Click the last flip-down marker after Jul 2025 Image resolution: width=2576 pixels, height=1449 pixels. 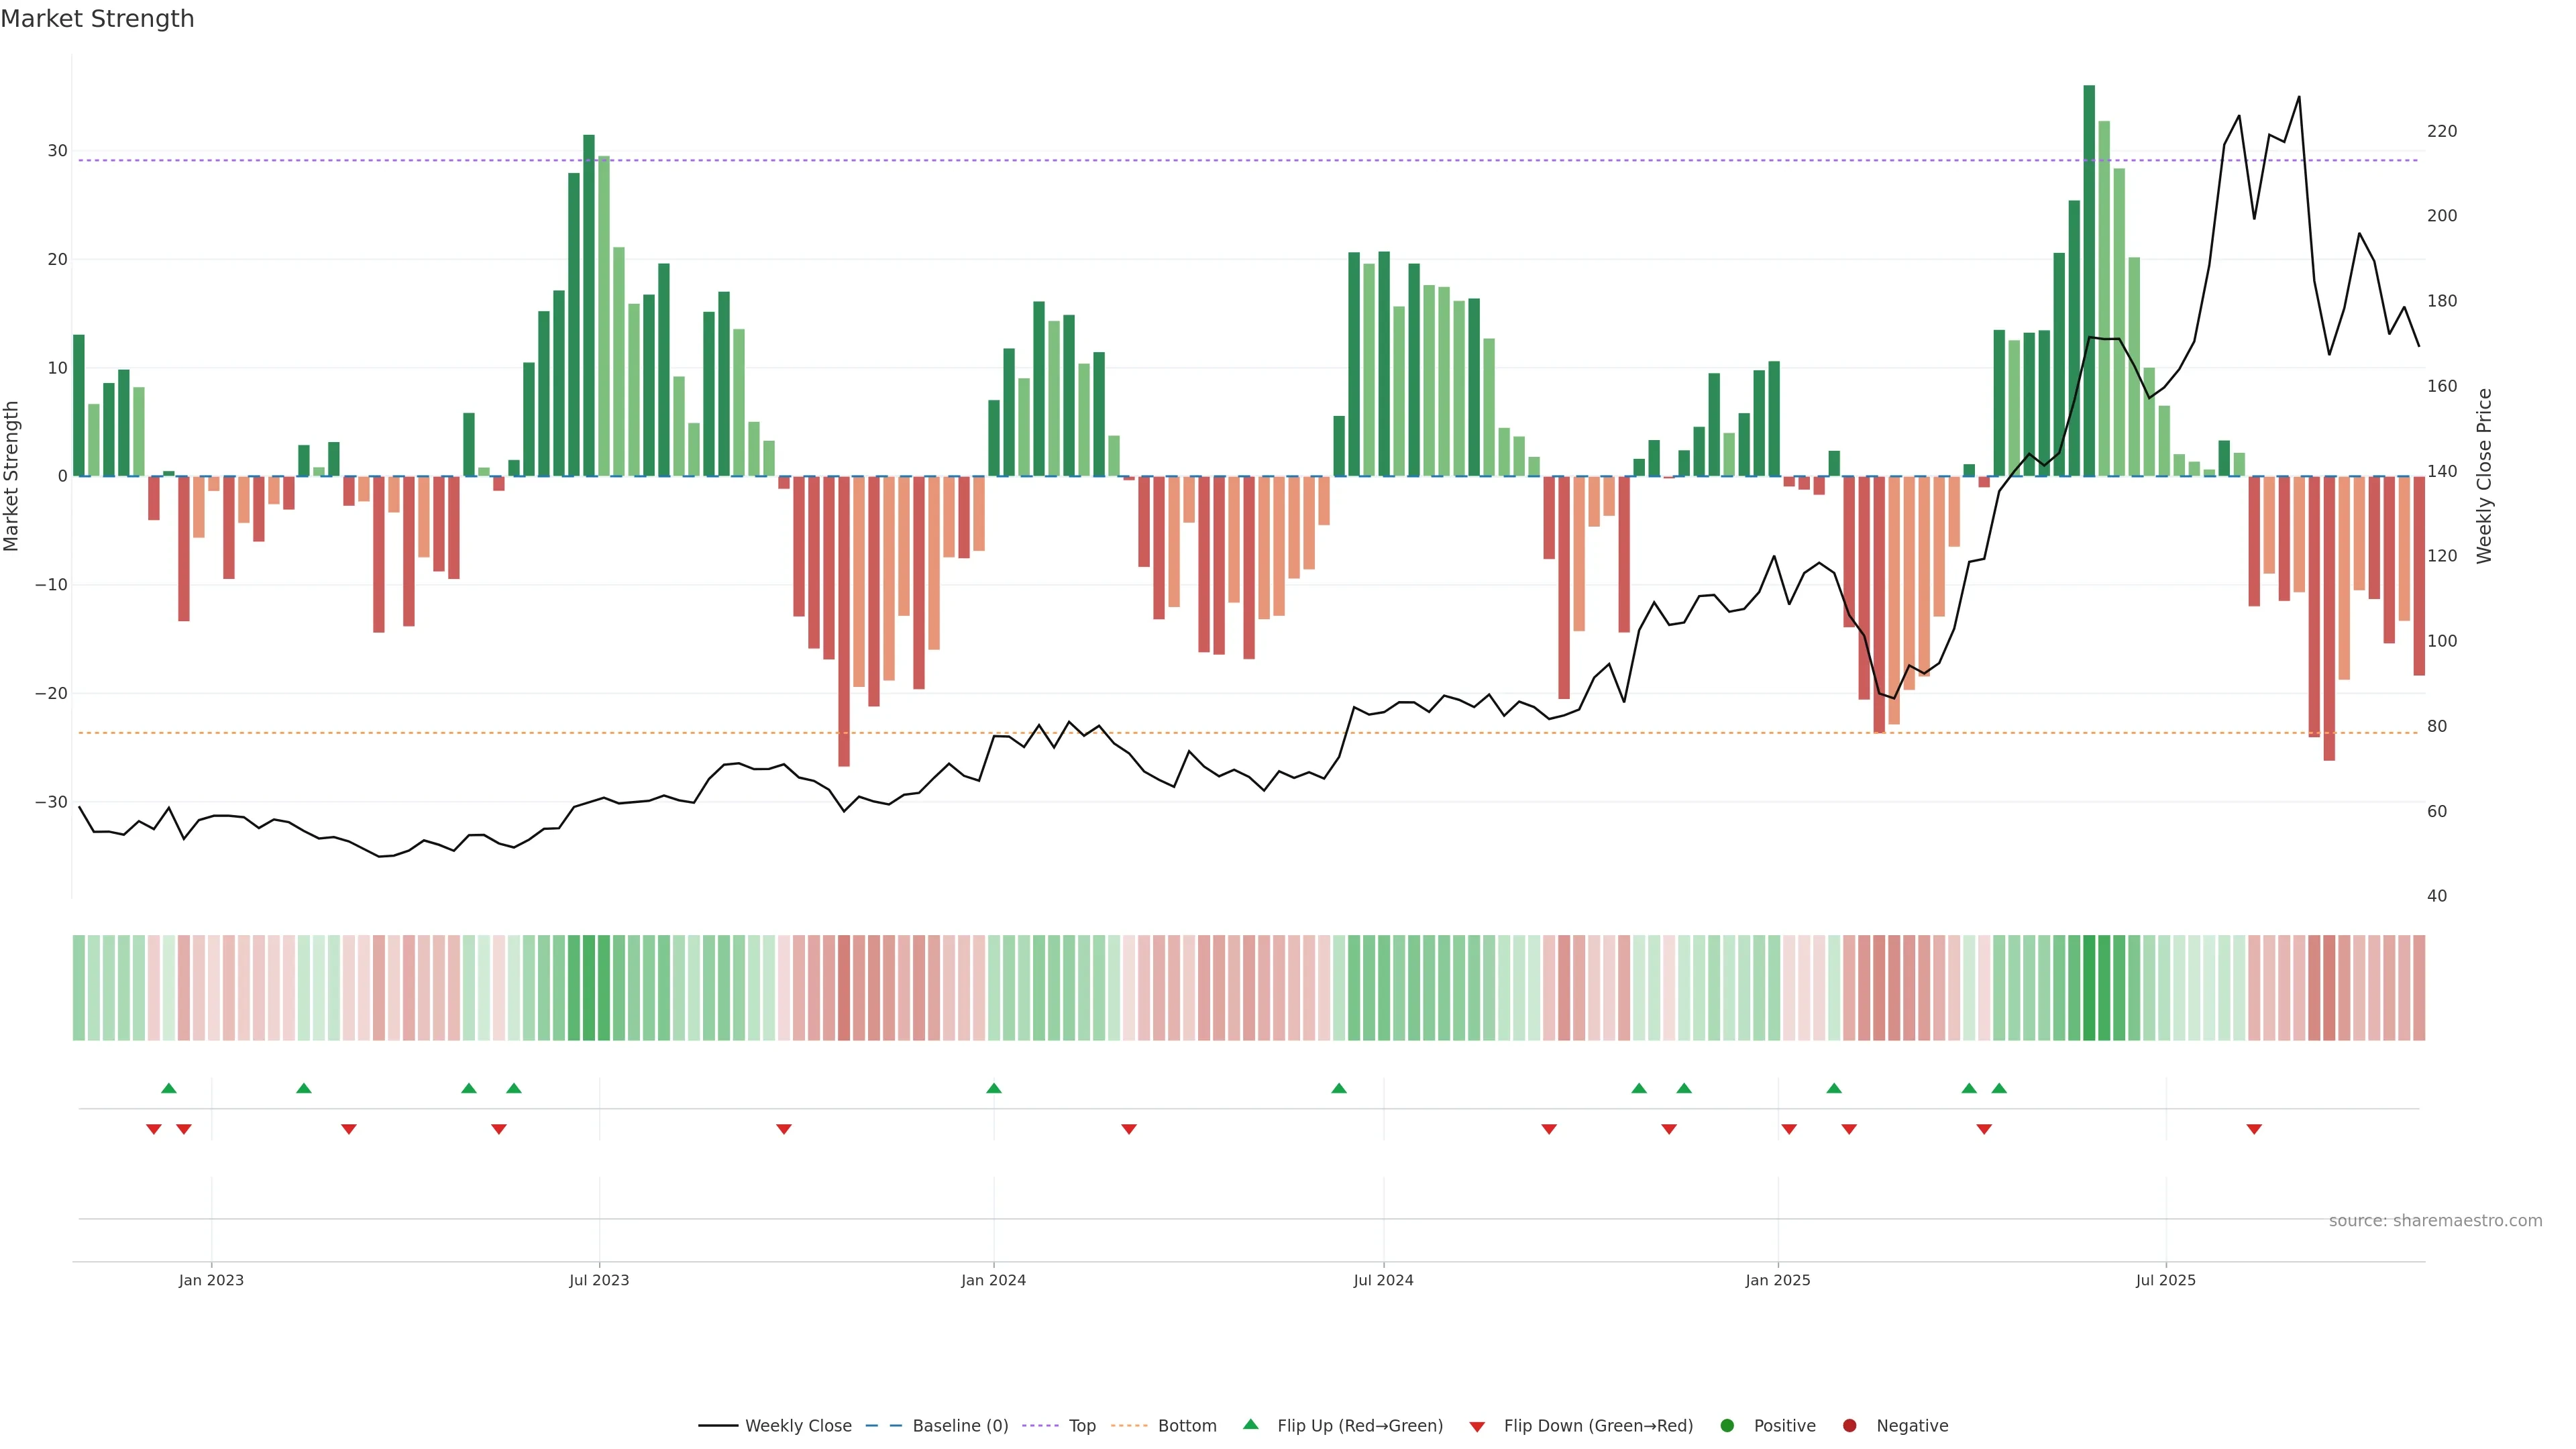click(2254, 1129)
